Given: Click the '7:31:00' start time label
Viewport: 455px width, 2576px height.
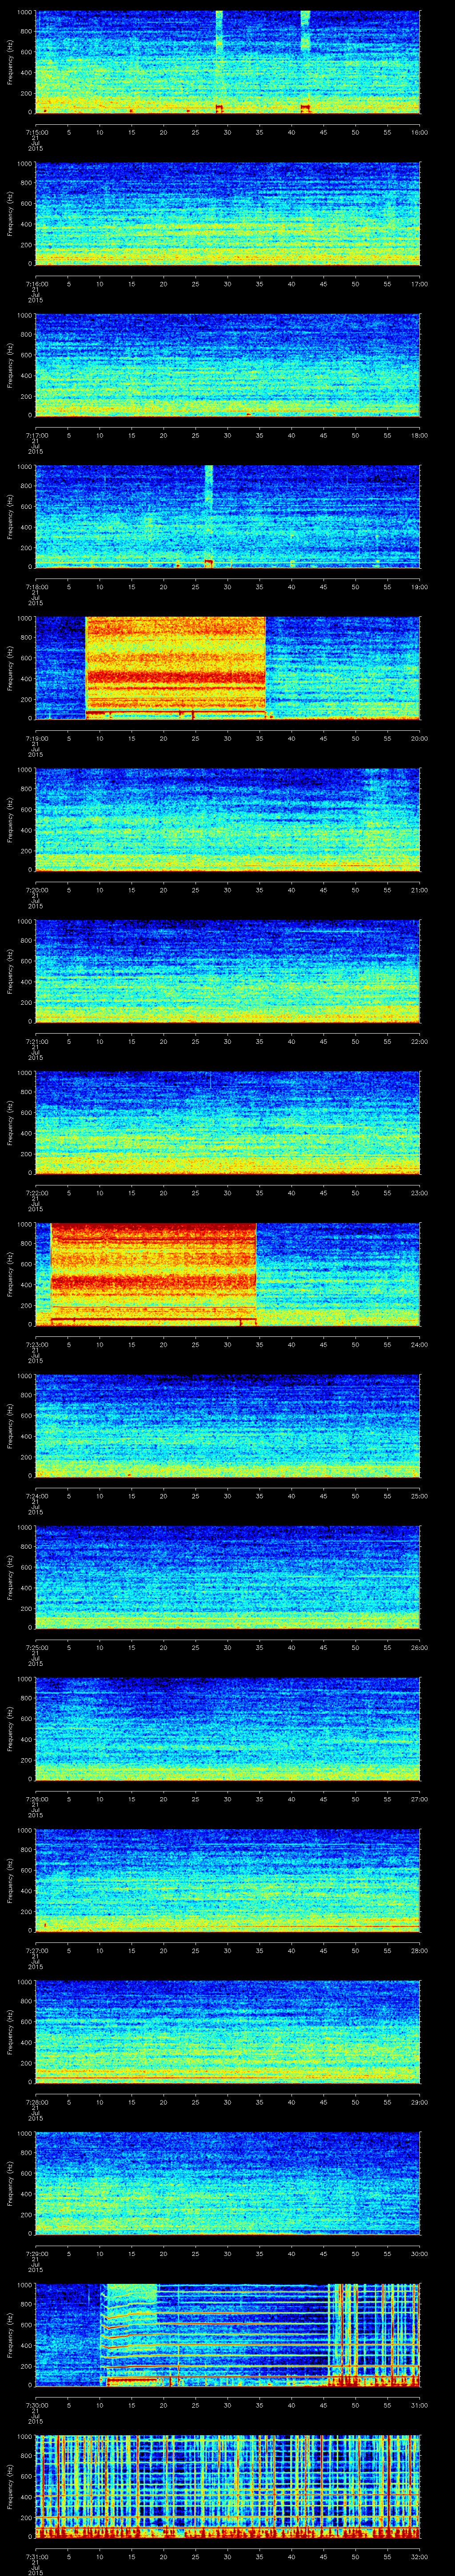Looking at the screenshot, I should tap(36, 2556).
